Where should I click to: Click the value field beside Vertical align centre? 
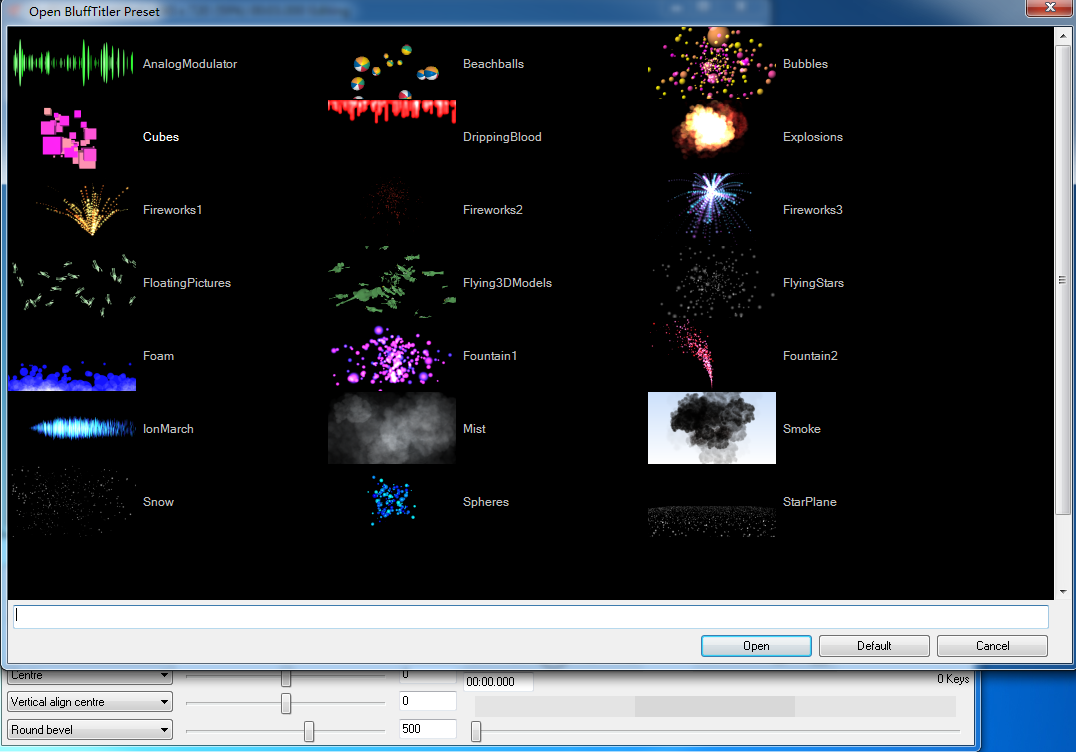[x=428, y=701]
